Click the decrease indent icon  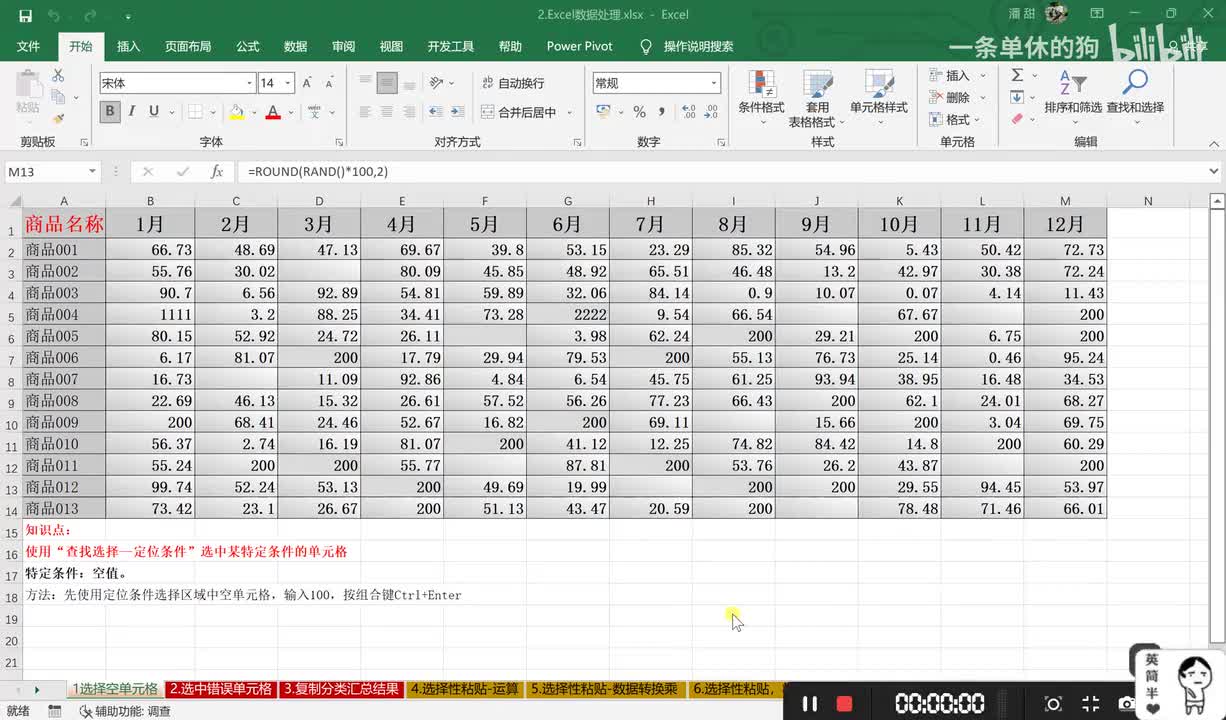pos(436,112)
